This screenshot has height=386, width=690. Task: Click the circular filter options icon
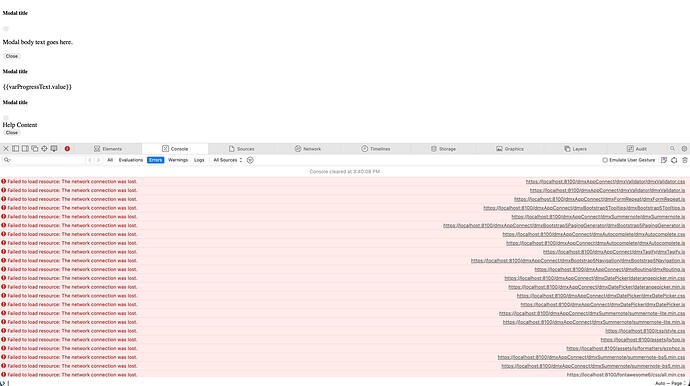[250, 160]
